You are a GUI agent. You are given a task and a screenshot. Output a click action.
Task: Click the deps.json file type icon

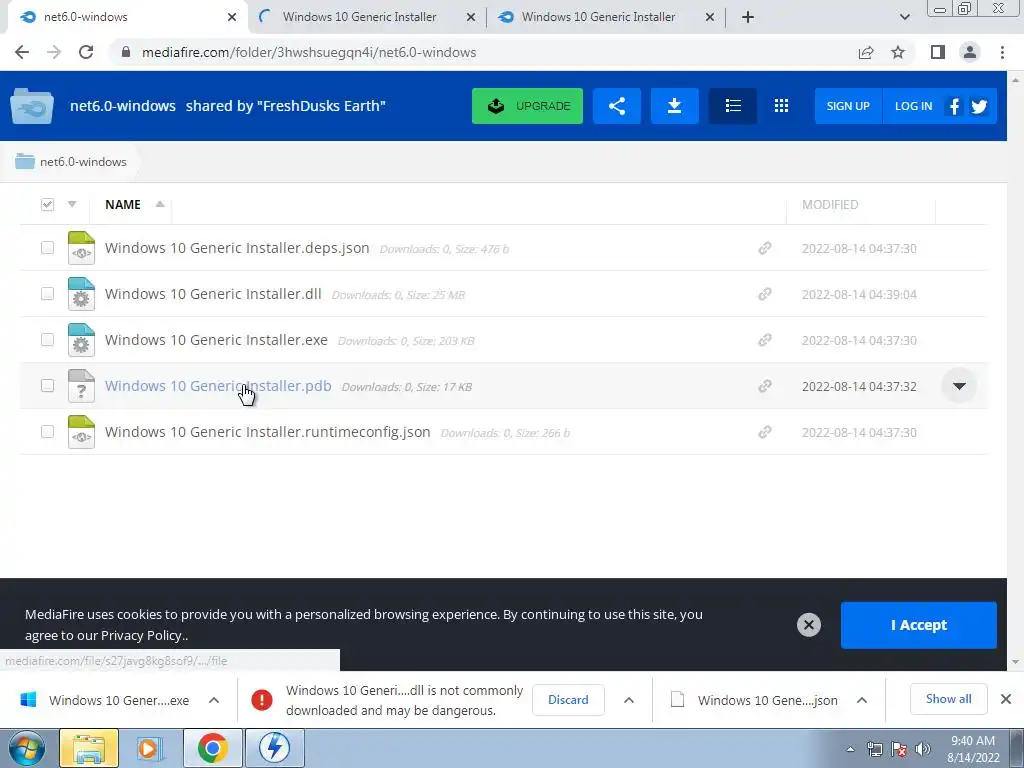point(81,248)
